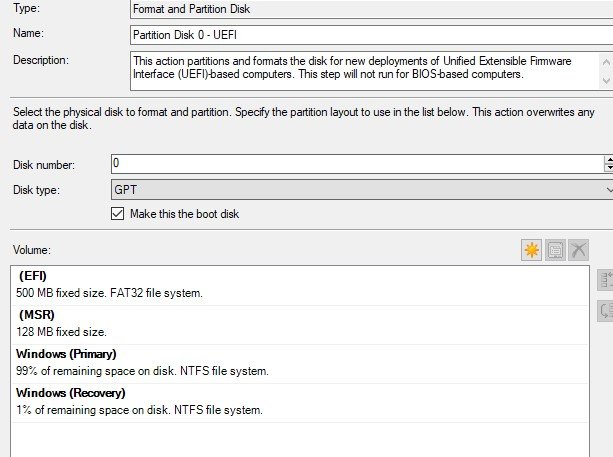Viewport: 613px width, 457px height.
Task: Select the (EFI) volume entry
Action: (x=300, y=286)
